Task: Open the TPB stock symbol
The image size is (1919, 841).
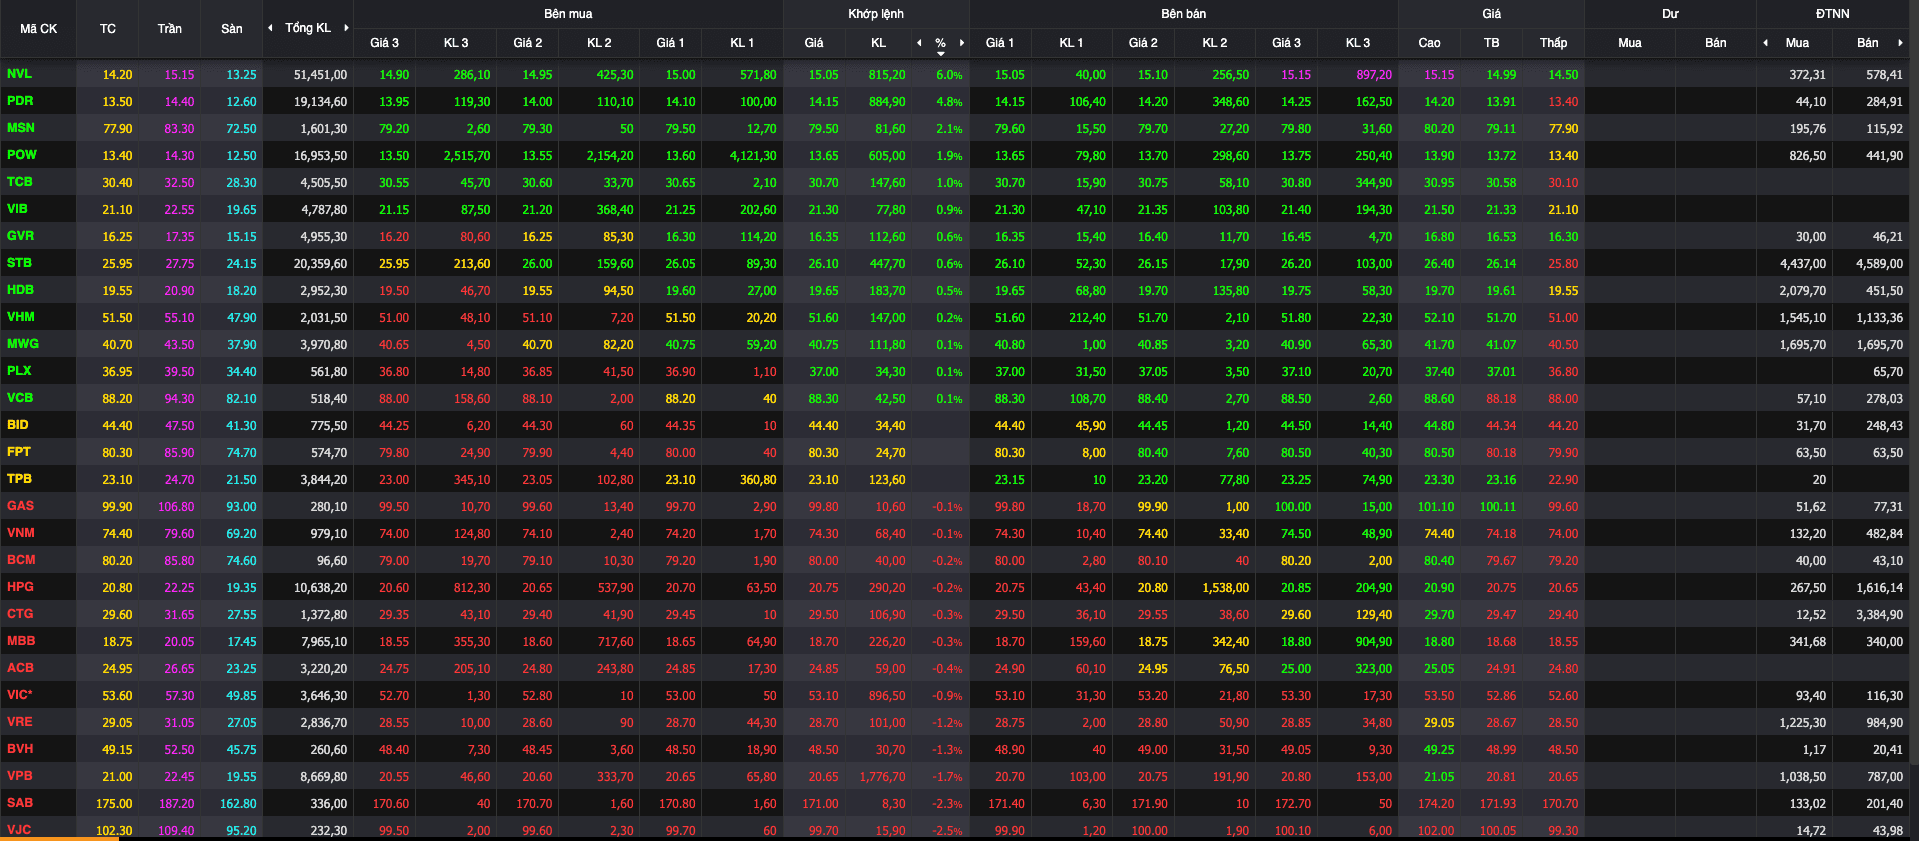Action: point(19,479)
